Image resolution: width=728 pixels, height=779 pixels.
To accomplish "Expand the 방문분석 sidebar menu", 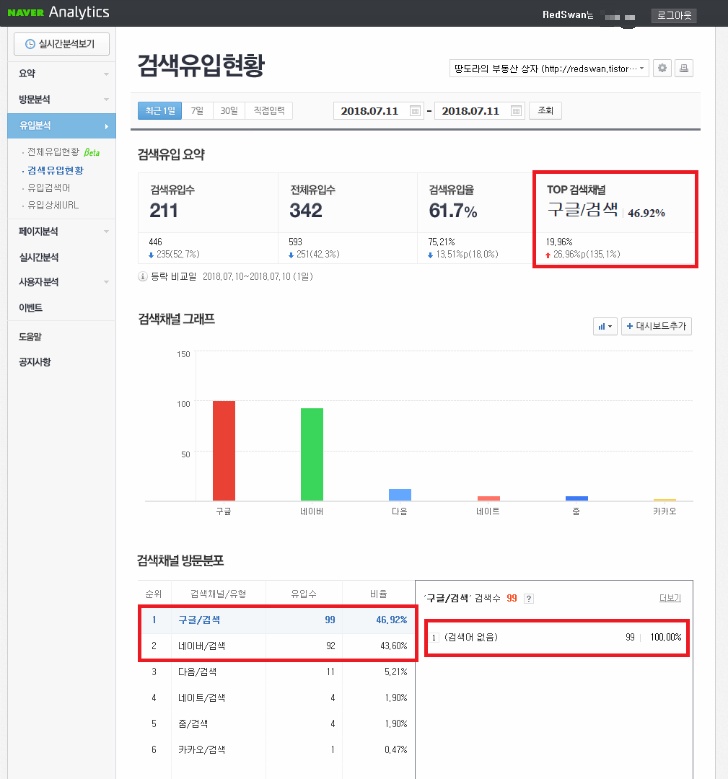I will (x=62, y=99).
